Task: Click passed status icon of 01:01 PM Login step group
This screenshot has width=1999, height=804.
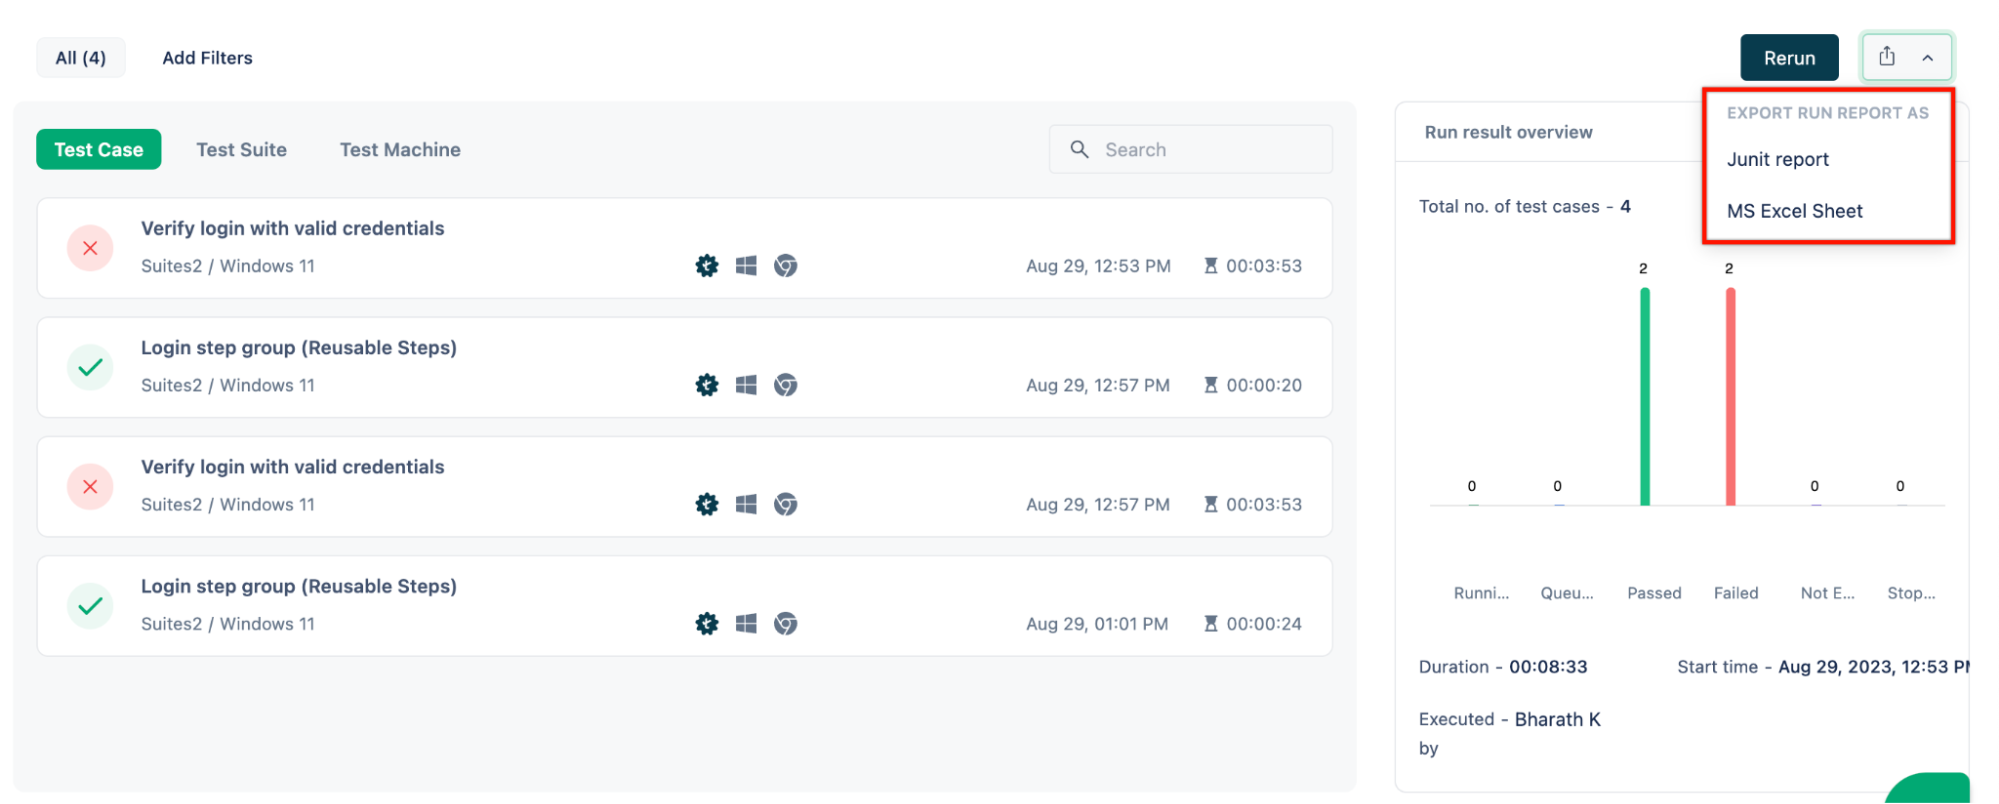Action: coord(90,606)
